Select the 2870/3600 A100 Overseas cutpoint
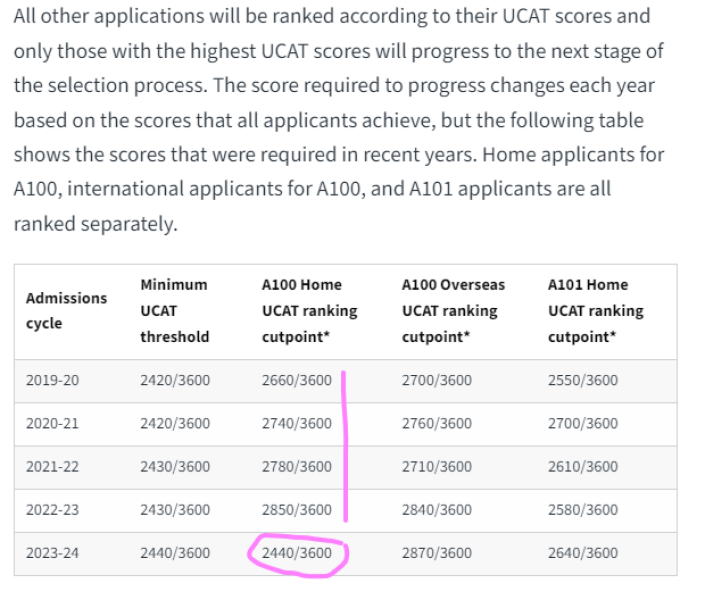 coord(436,553)
